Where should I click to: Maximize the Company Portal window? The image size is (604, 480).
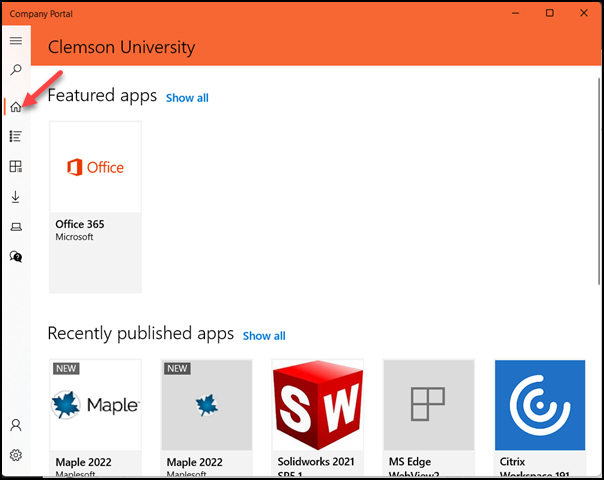(550, 13)
